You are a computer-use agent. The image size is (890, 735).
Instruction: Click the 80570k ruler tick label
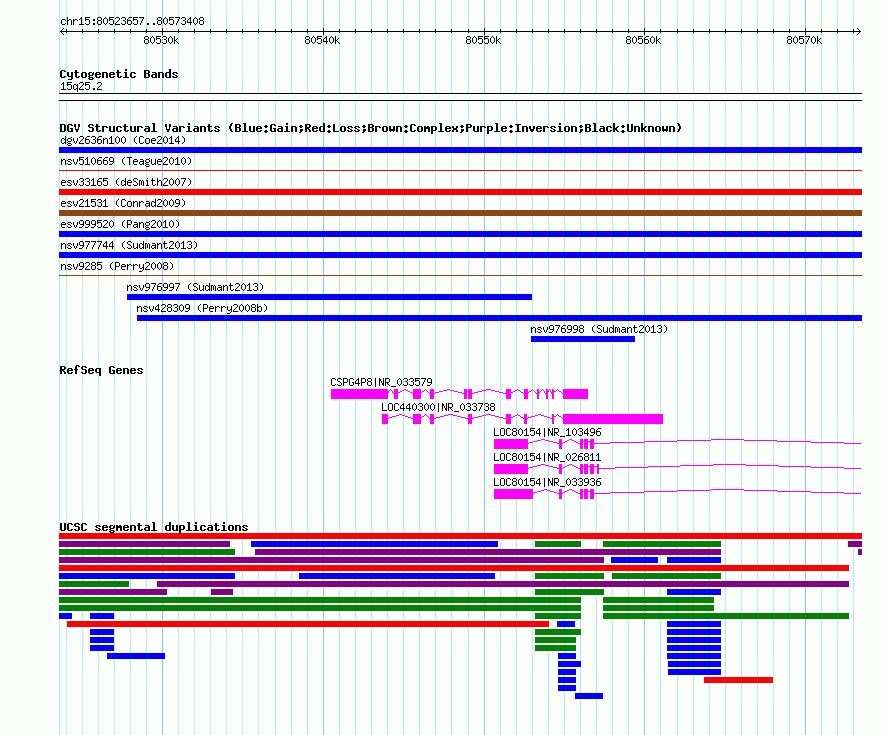coord(804,40)
